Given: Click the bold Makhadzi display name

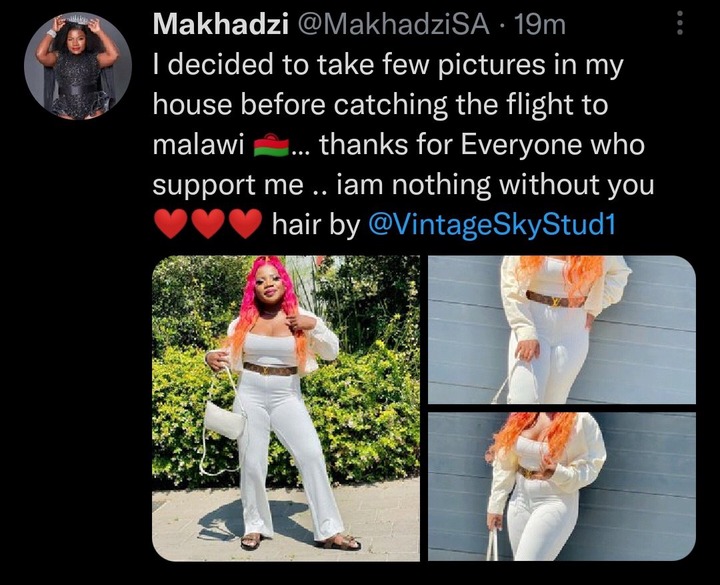Looking at the screenshot, I should tap(221, 24).
